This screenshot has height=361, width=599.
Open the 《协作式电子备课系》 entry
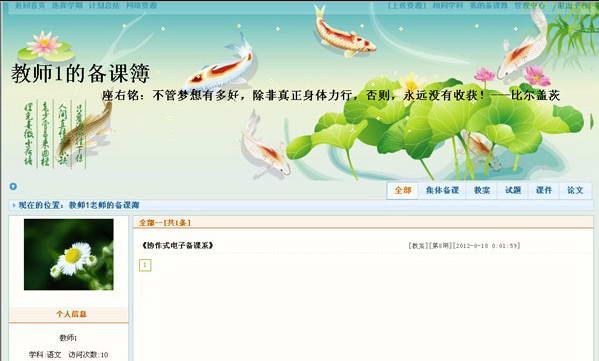pos(177,246)
